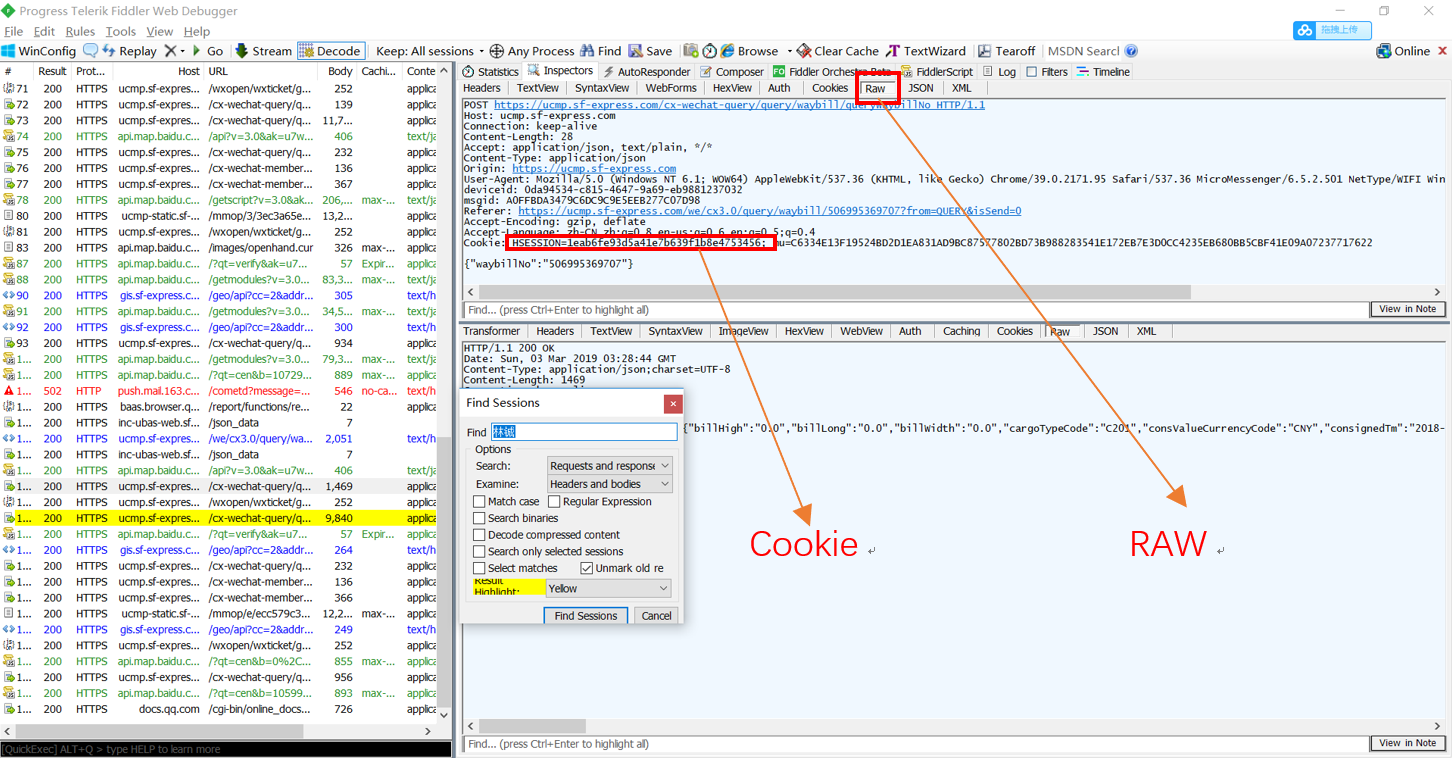This screenshot has height=758, width=1452.
Task: Click the Browse toolbar button
Action: [x=749, y=51]
